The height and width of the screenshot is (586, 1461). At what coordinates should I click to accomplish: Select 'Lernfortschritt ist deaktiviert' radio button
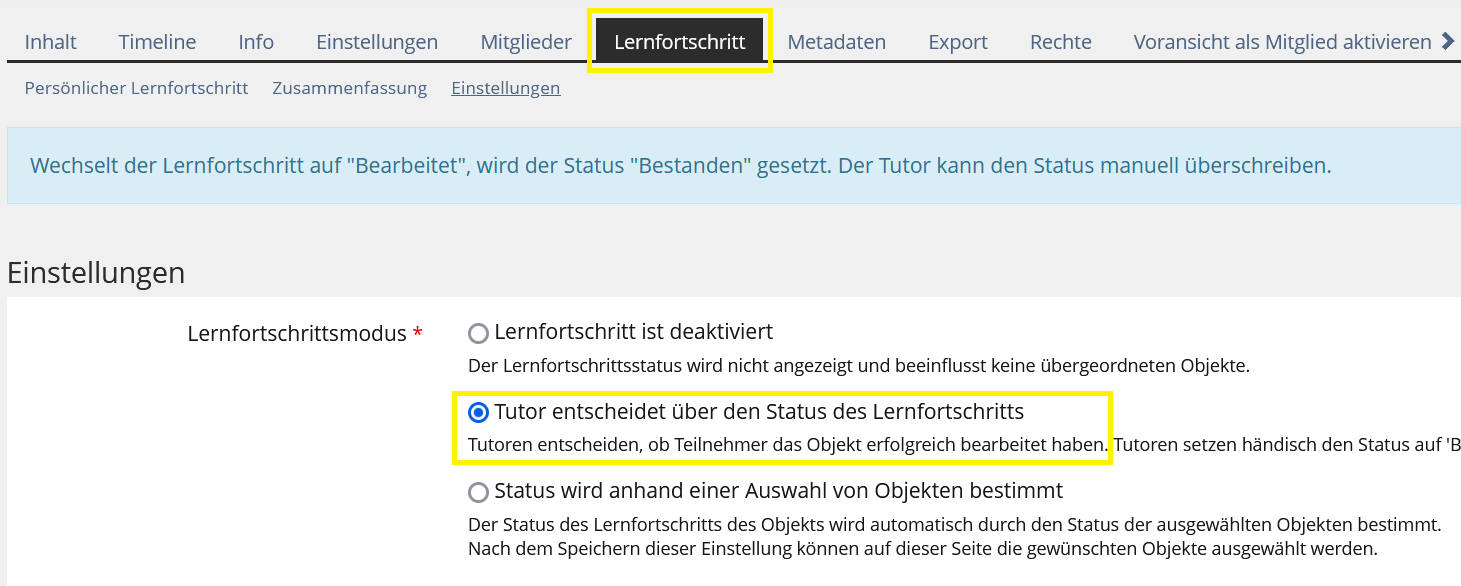479,333
